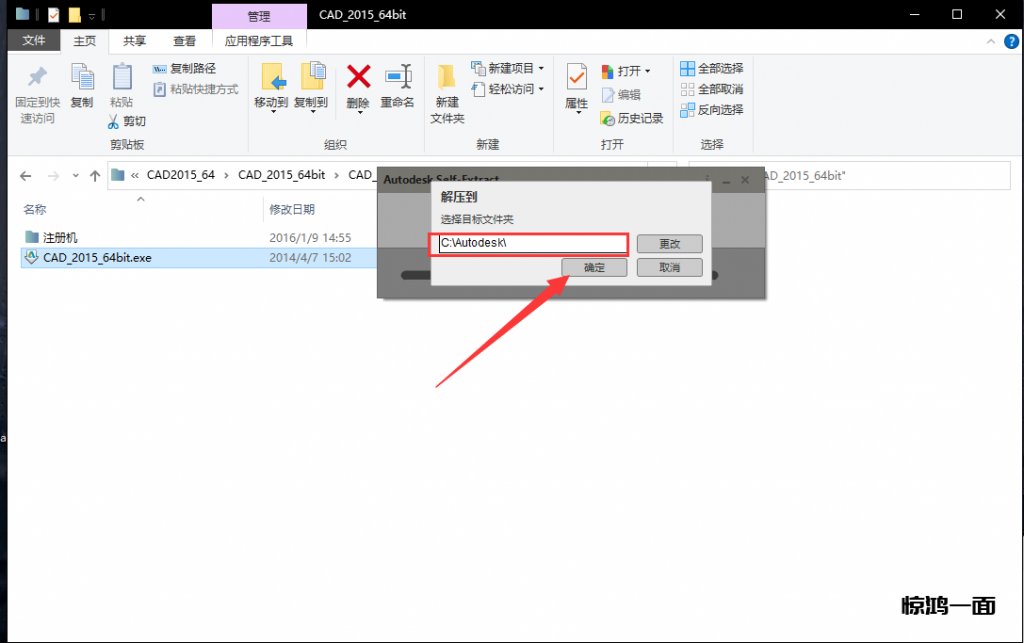This screenshot has width=1024, height=643.
Task: Click the red Delete X icon
Action: 358,78
